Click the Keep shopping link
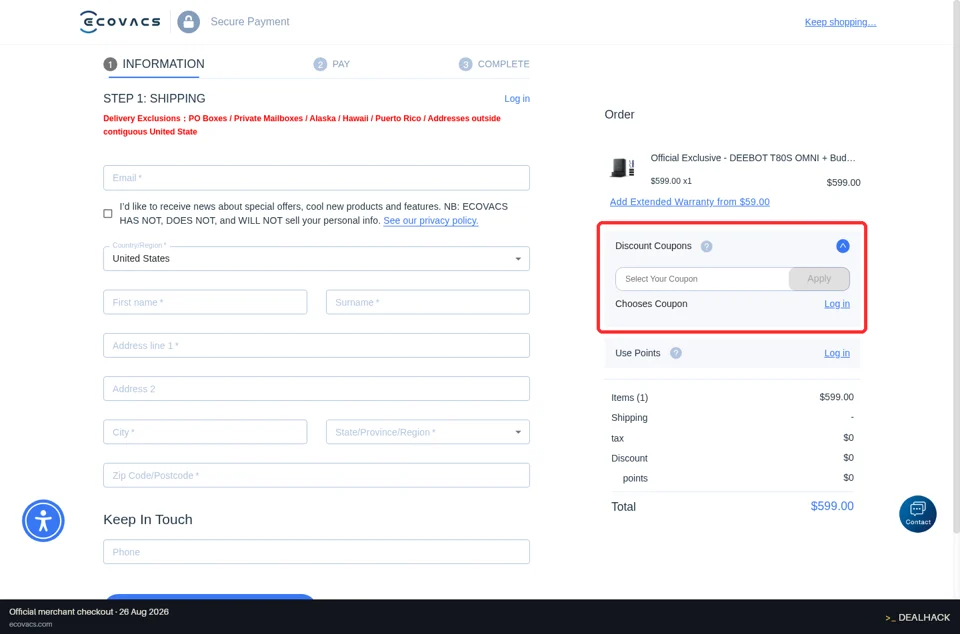The image size is (960, 634). (x=840, y=22)
